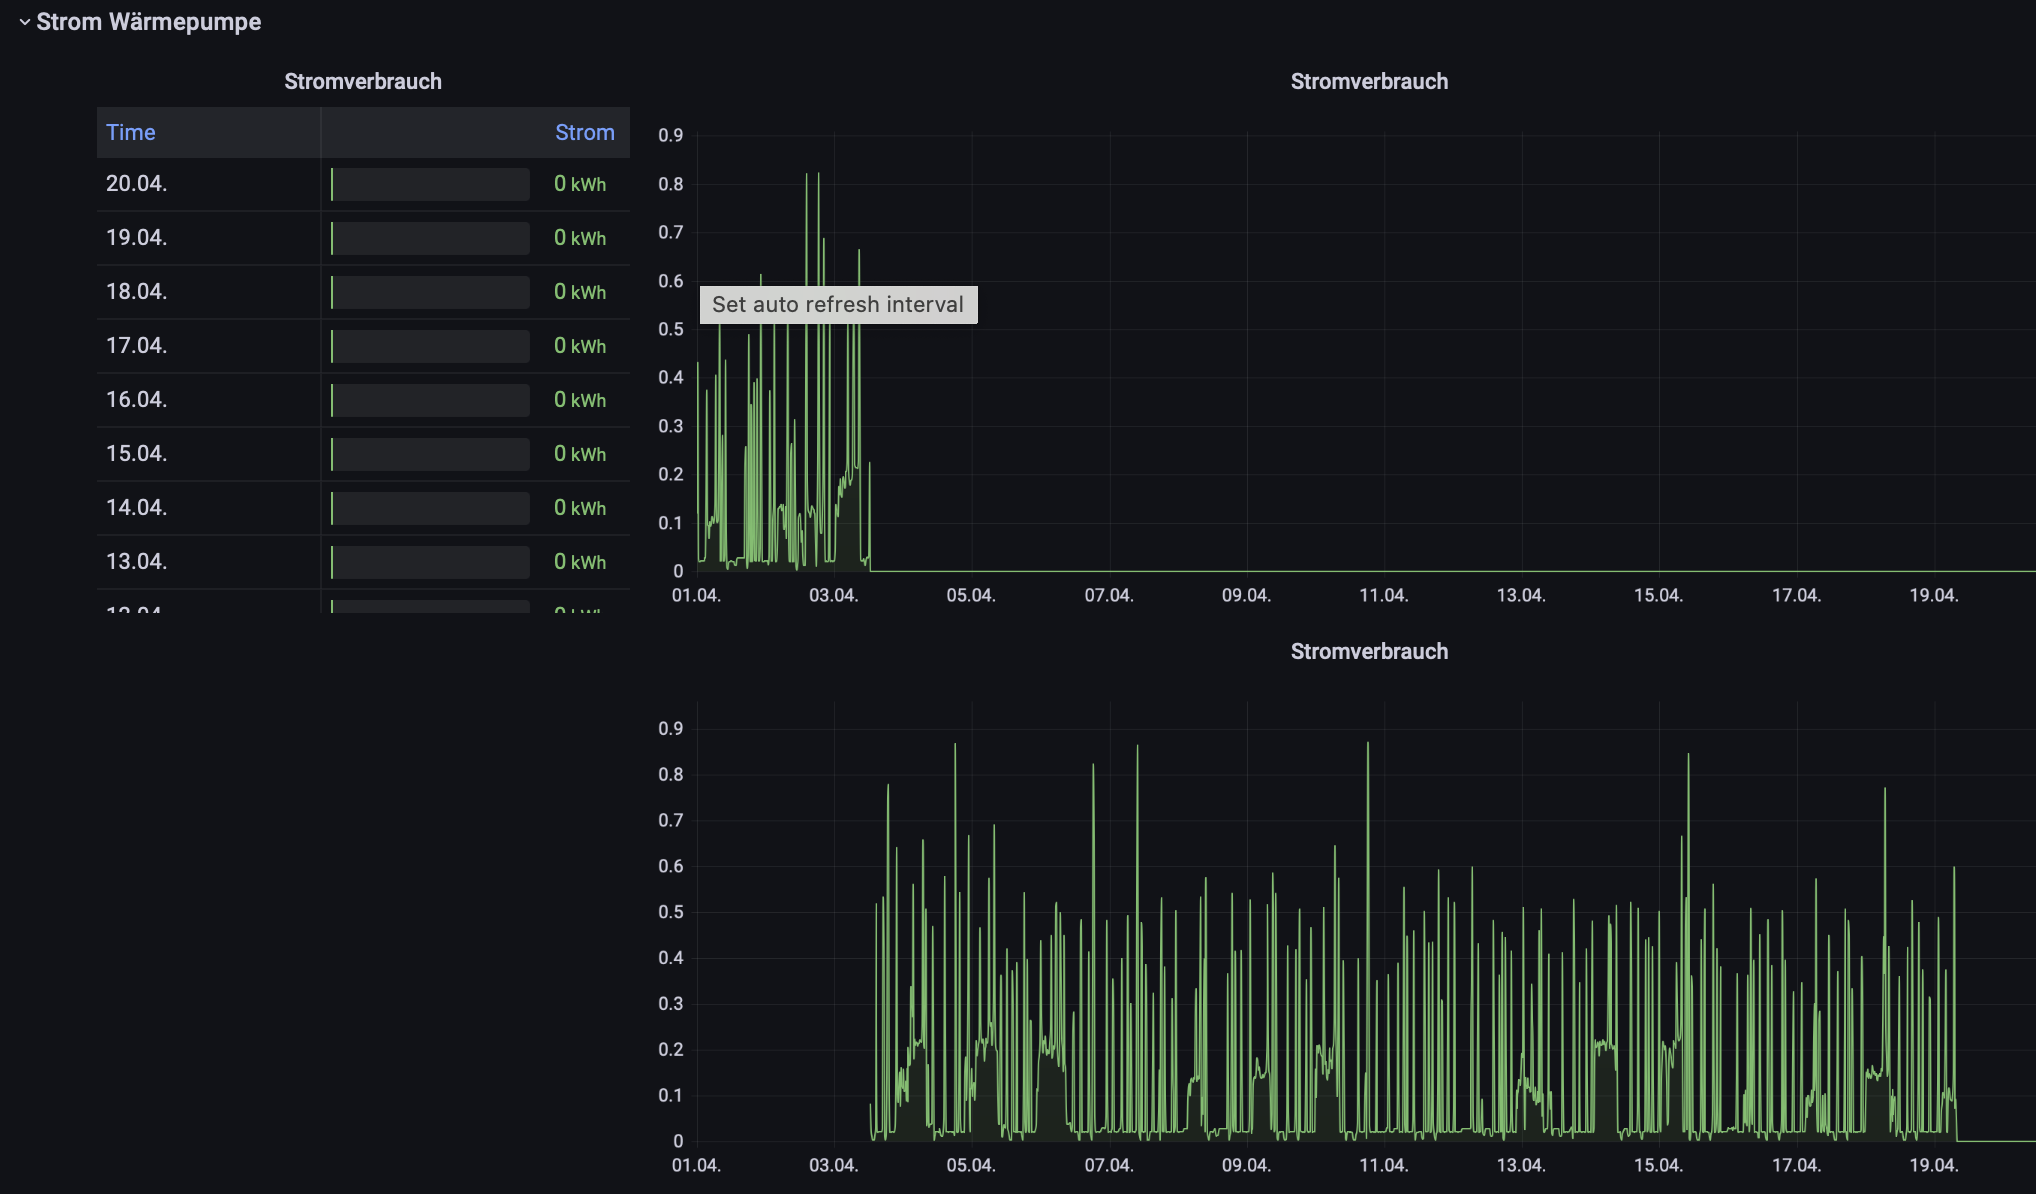Screen dimensions: 2036x1194
Task: Click the 0.9 y-axis label on the upper chart
Action: (x=670, y=136)
